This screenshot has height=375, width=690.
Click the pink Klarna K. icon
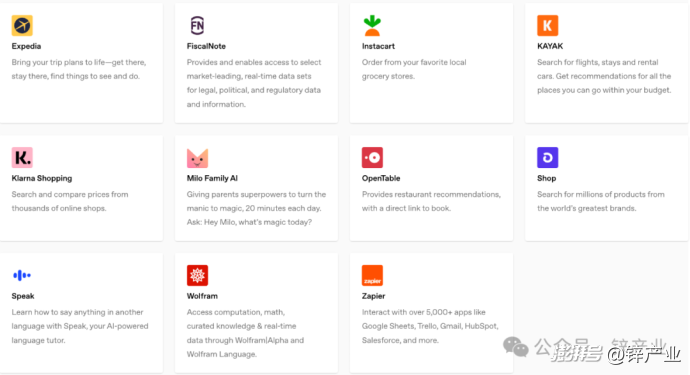click(22, 158)
